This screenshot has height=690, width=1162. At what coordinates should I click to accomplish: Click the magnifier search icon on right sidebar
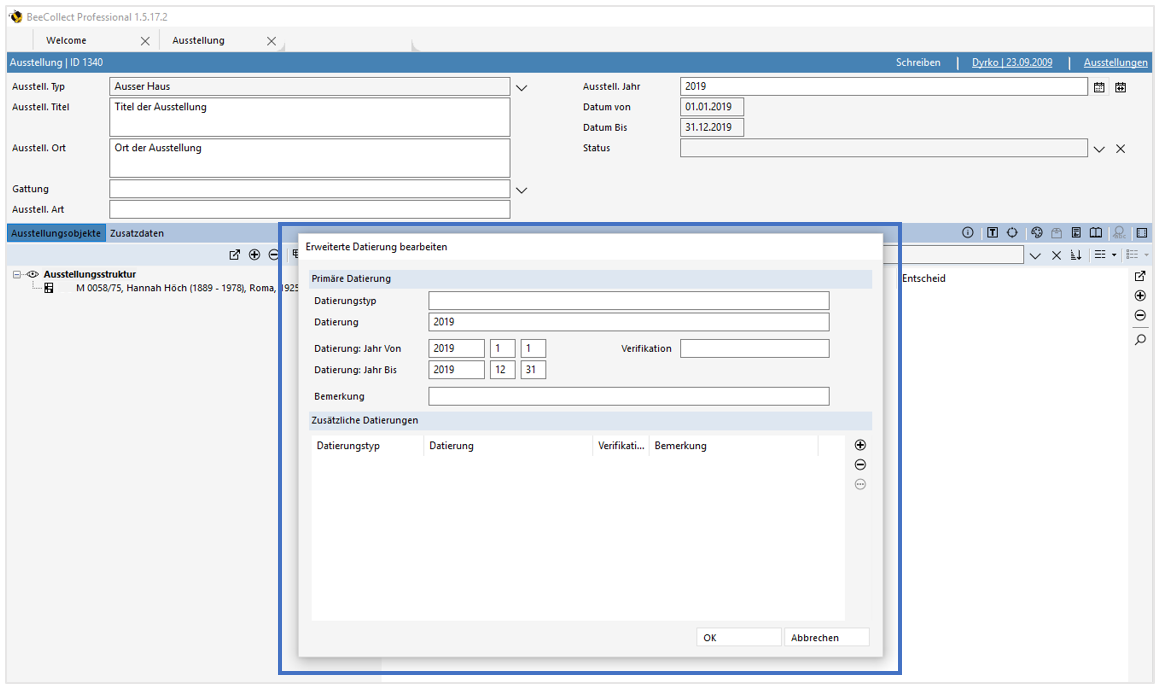pos(1140,340)
